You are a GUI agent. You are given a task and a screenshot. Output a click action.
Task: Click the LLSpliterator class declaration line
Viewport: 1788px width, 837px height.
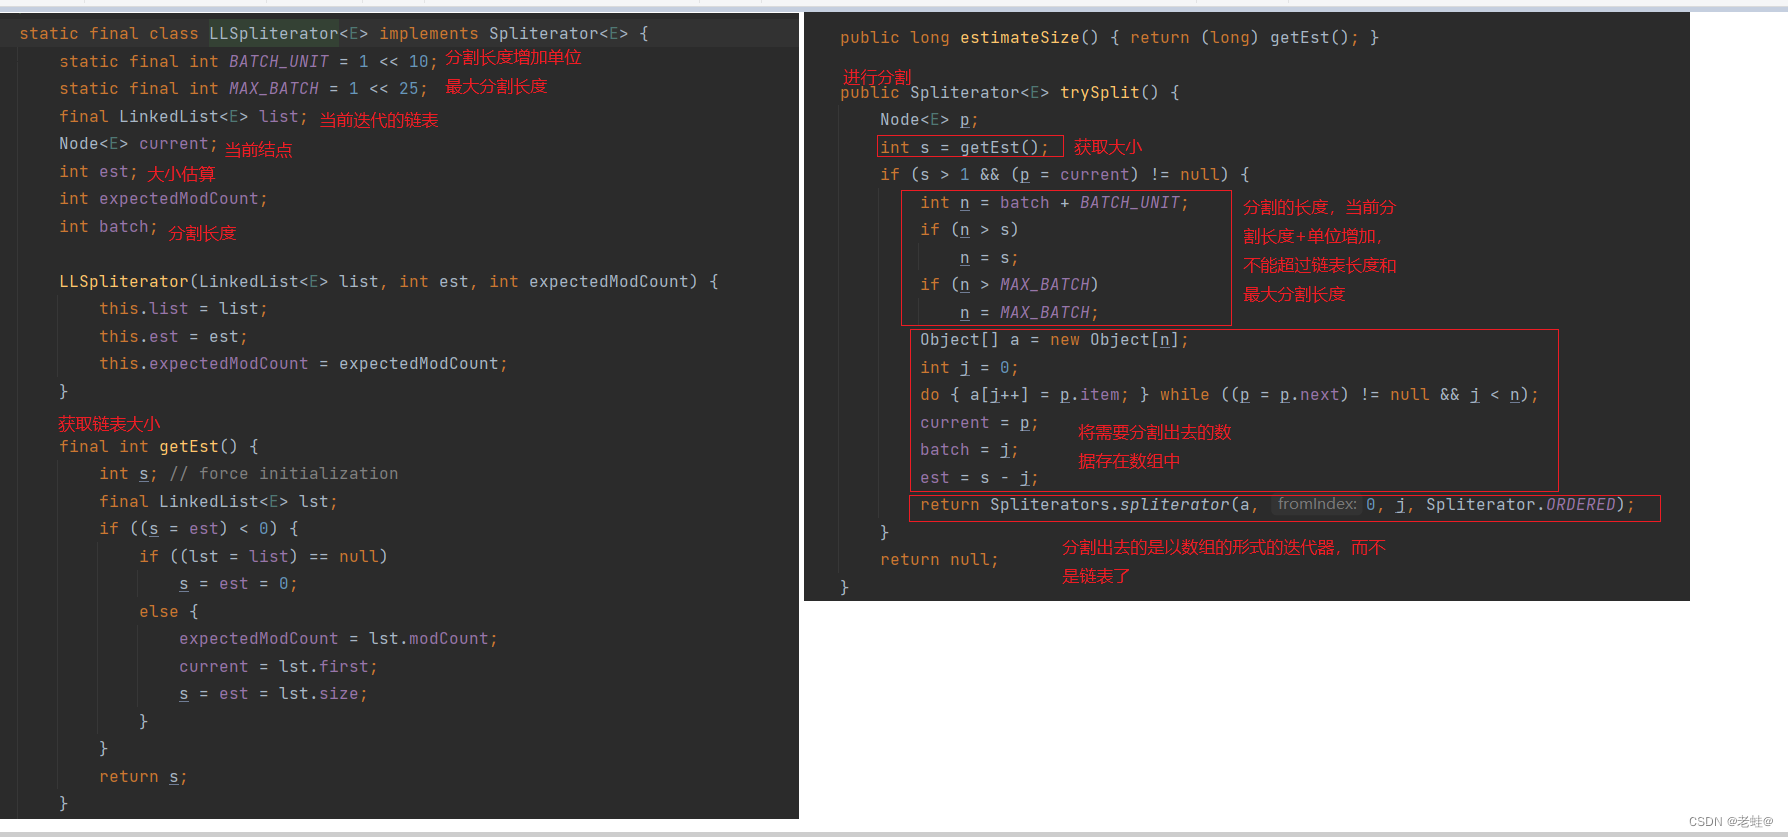coord(334,34)
